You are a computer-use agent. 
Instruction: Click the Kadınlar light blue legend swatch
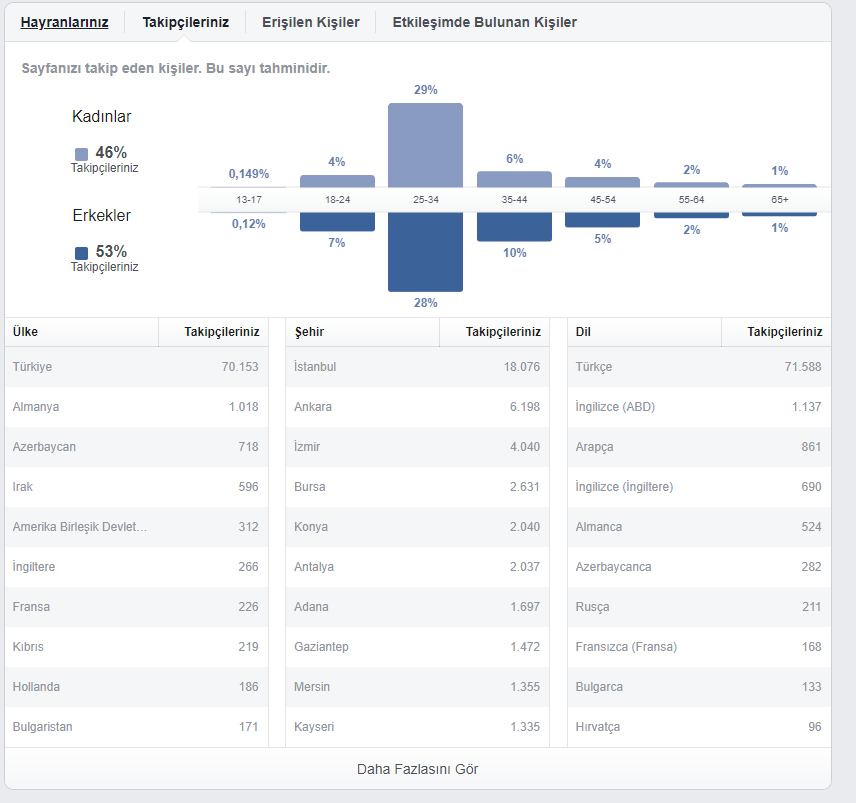(x=81, y=154)
